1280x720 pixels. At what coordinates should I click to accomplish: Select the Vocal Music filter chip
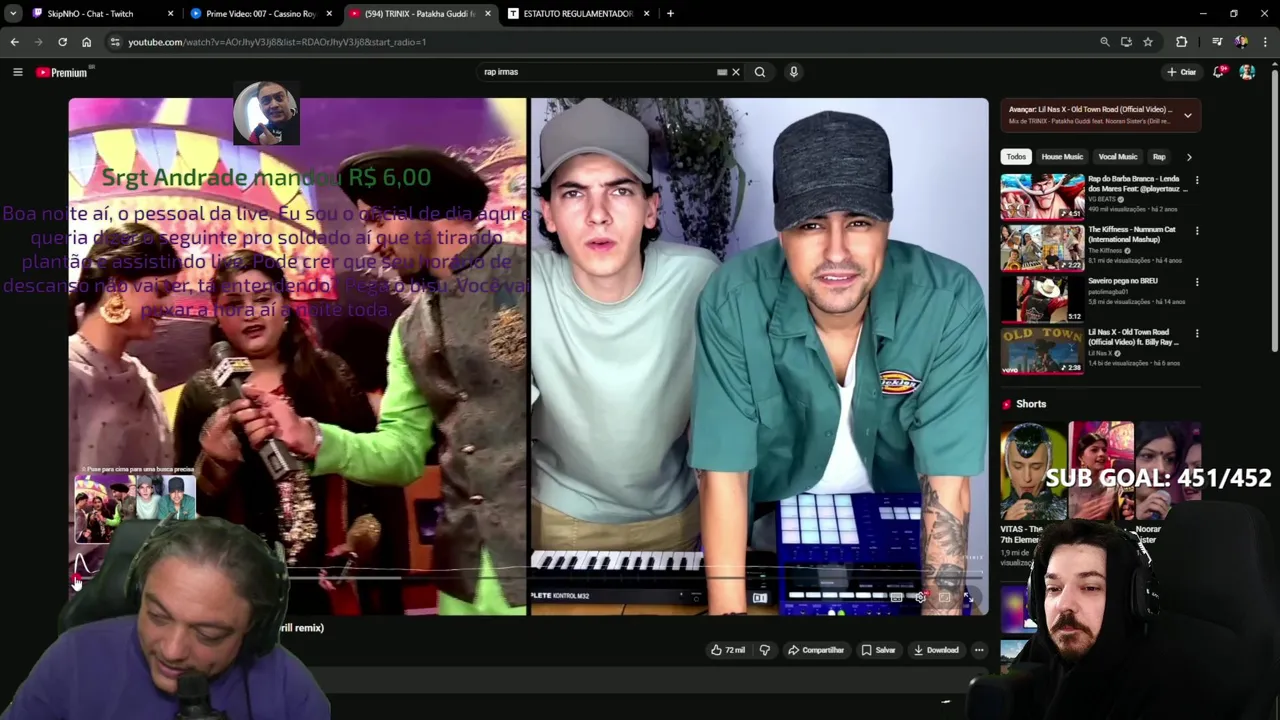coord(1118,157)
